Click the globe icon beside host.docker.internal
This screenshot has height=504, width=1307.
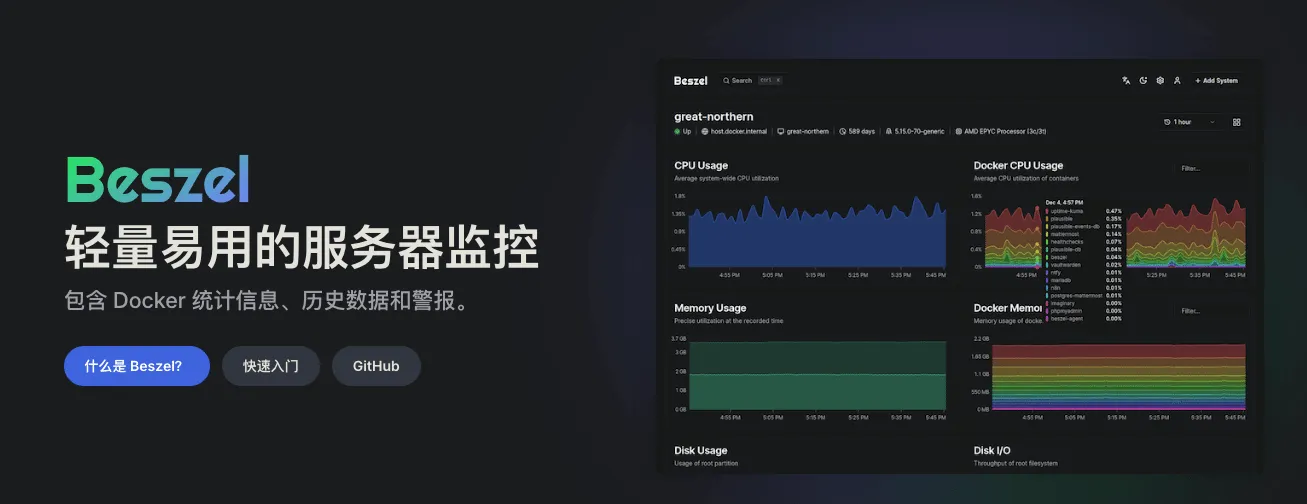[x=705, y=131]
